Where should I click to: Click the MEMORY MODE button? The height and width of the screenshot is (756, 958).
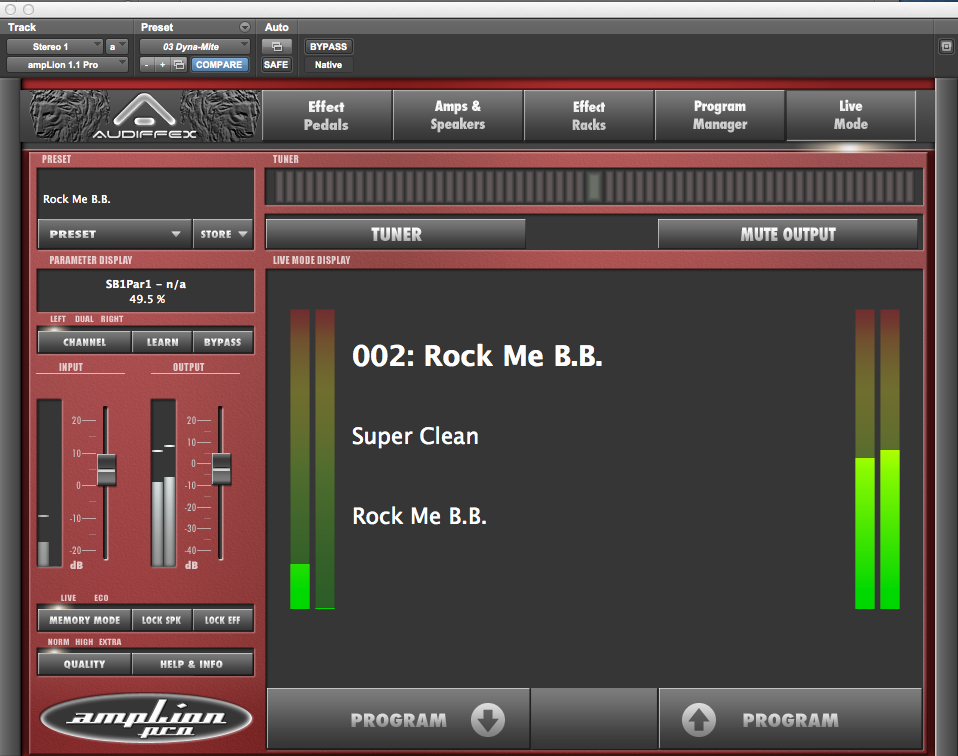pos(84,620)
